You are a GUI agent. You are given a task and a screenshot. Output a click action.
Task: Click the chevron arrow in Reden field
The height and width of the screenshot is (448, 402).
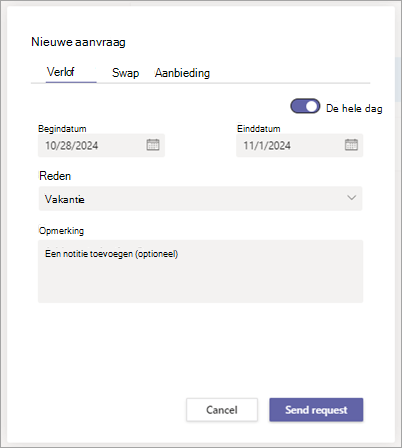351,198
